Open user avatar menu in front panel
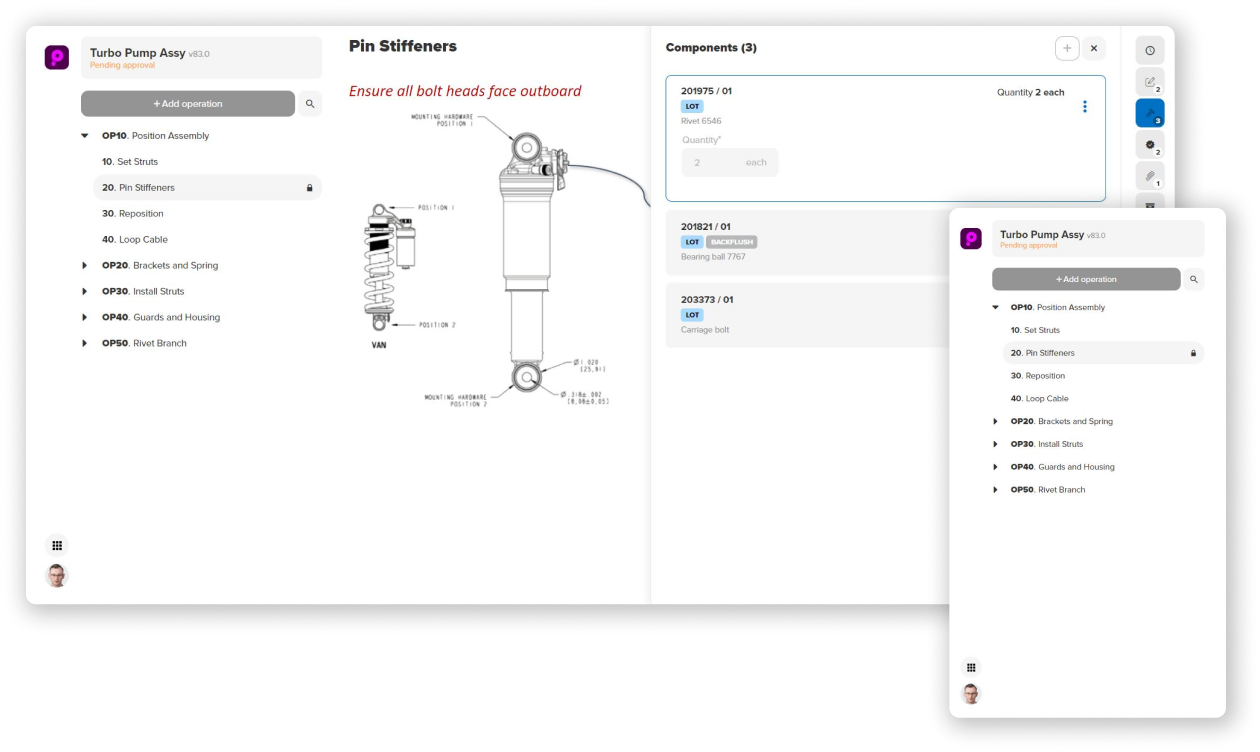This screenshot has height=752, width=1260. (x=971, y=694)
